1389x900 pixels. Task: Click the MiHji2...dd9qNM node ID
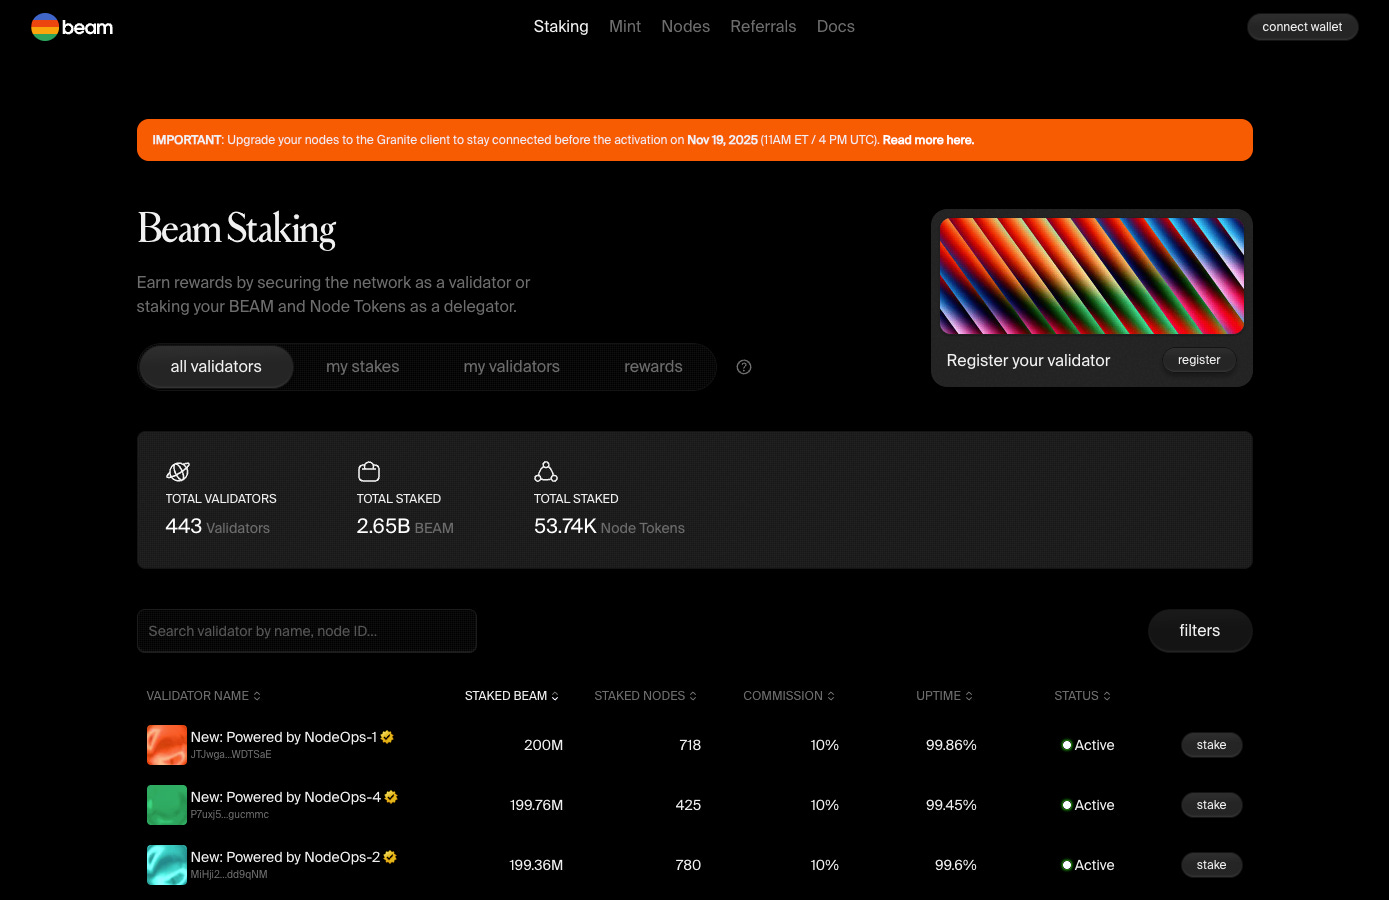[229, 875]
